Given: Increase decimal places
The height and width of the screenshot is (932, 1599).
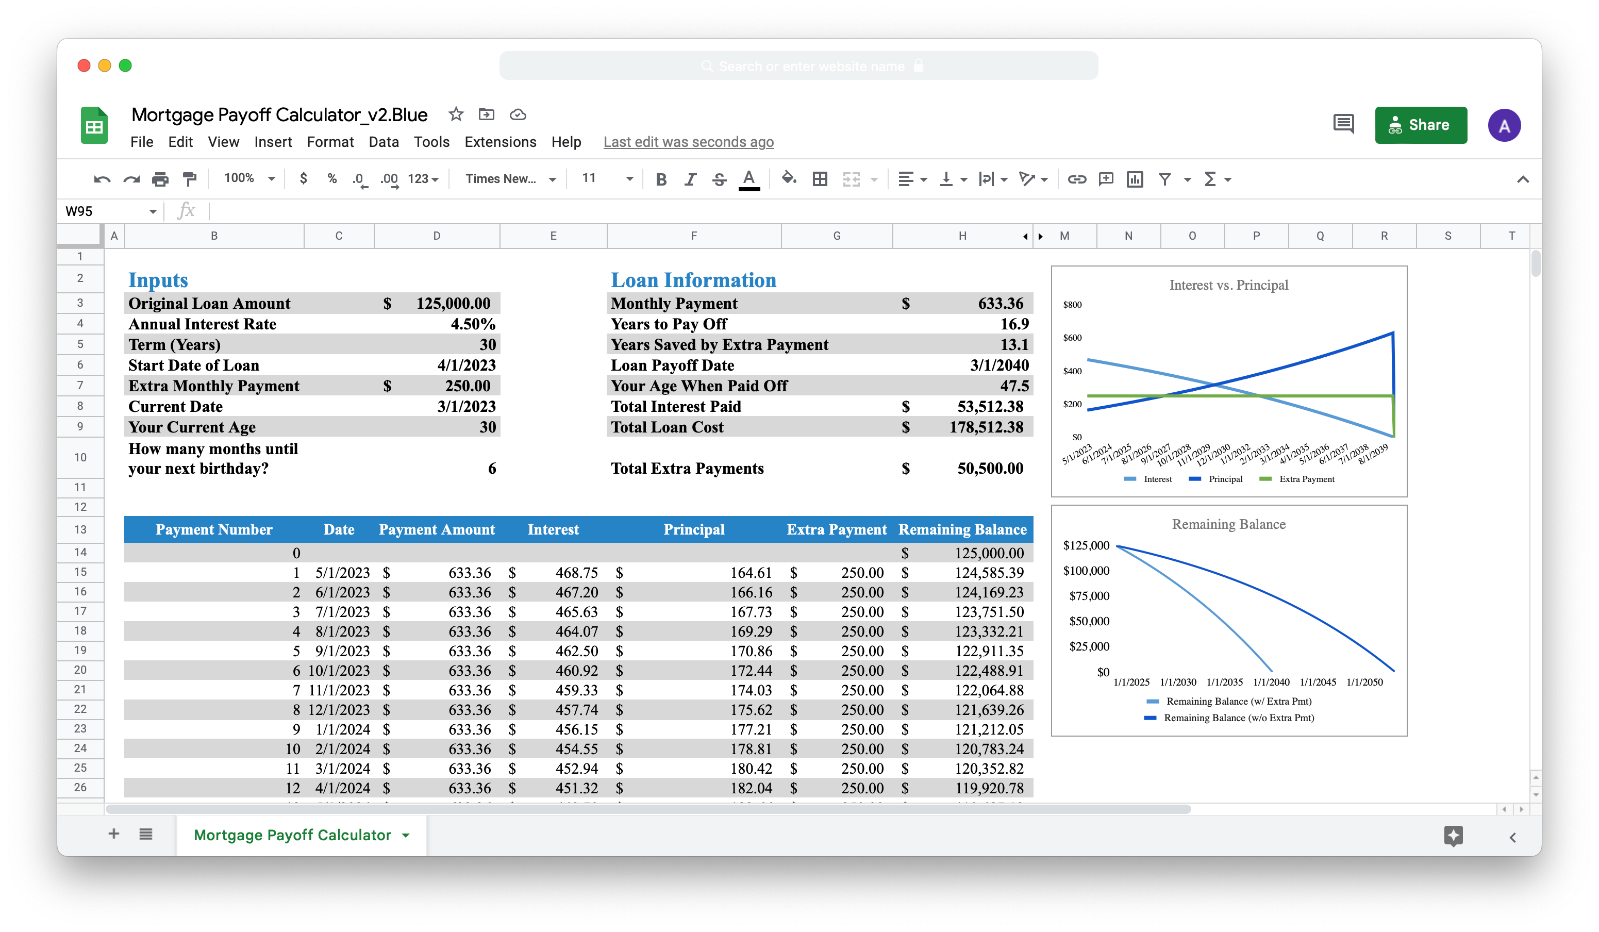Looking at the screenshot, I should pos(389,179).
